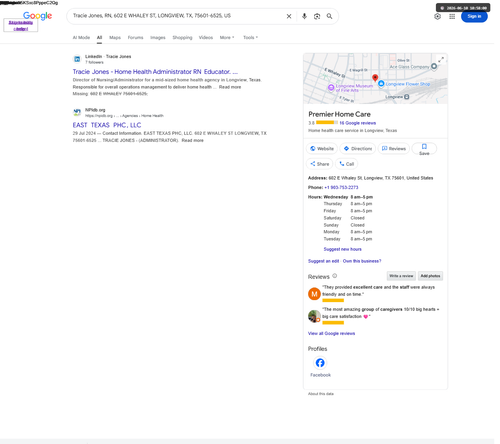Click the Accessibility help link

[x=21, y=26]
